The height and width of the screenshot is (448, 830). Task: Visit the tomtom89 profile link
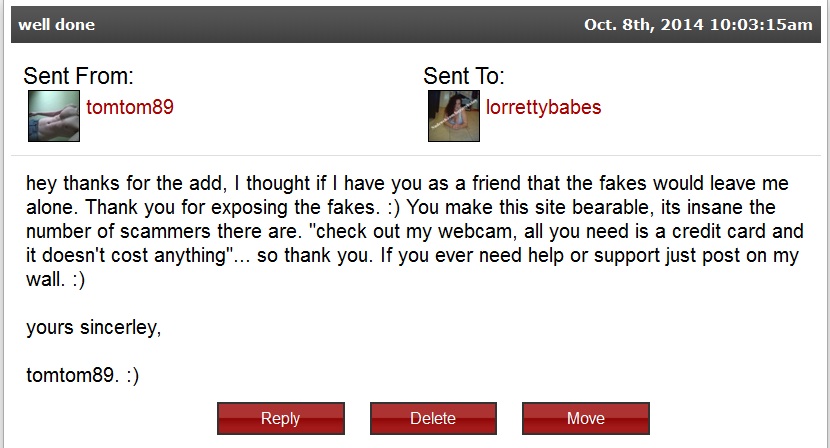pyautogui.click(x=130, y=107)
